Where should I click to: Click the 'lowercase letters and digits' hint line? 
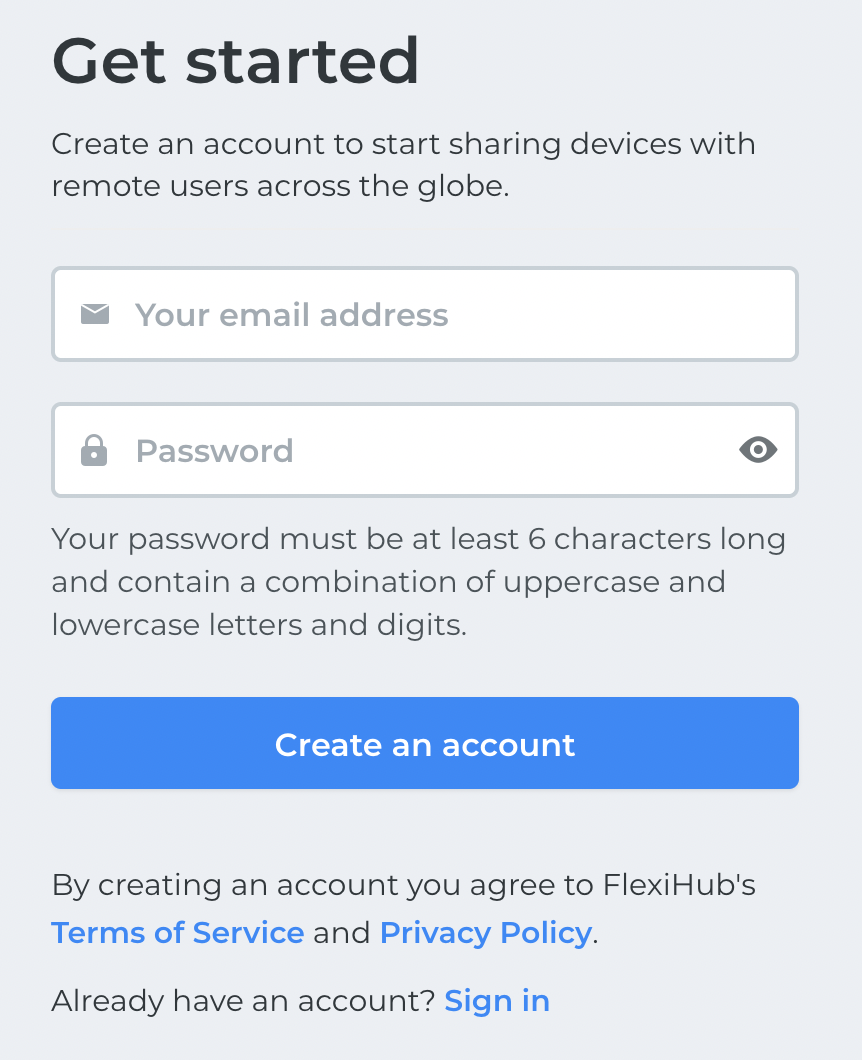tap(259, 625)
